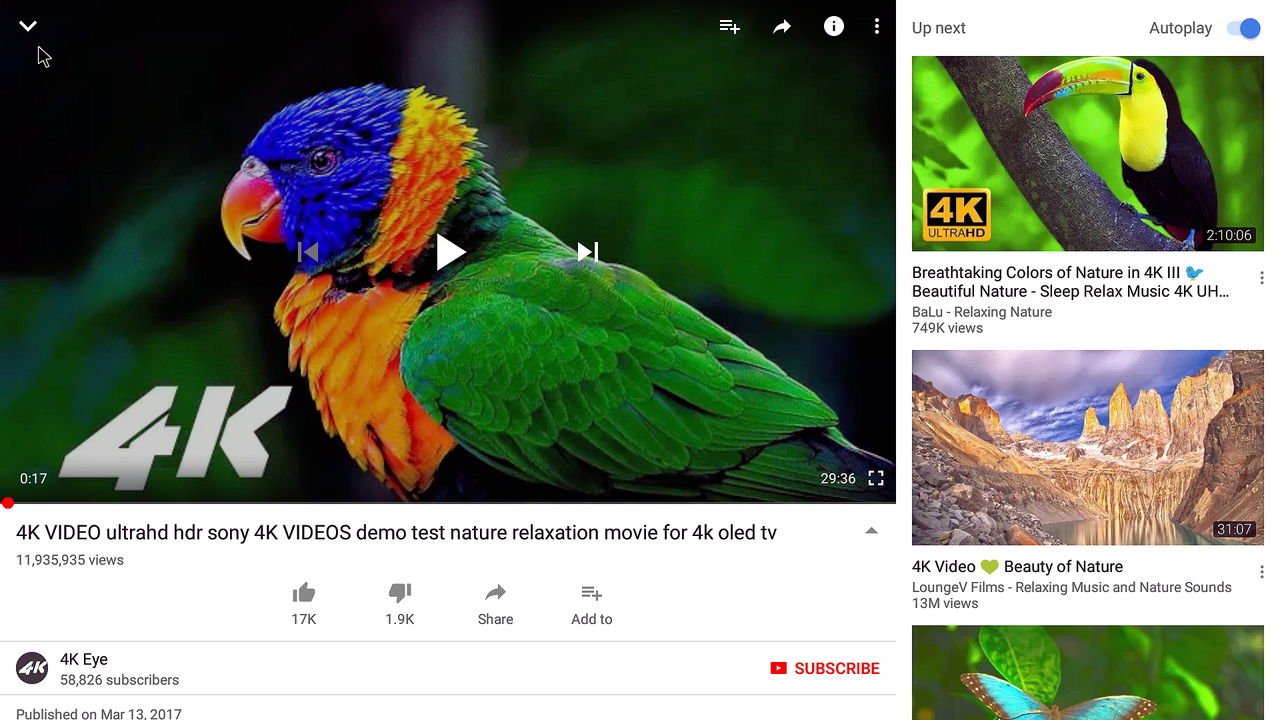The height and width of the screenshot is (720, 1280).
Task: Toggle the Autoplay switch
Action: click(1244, 28)
